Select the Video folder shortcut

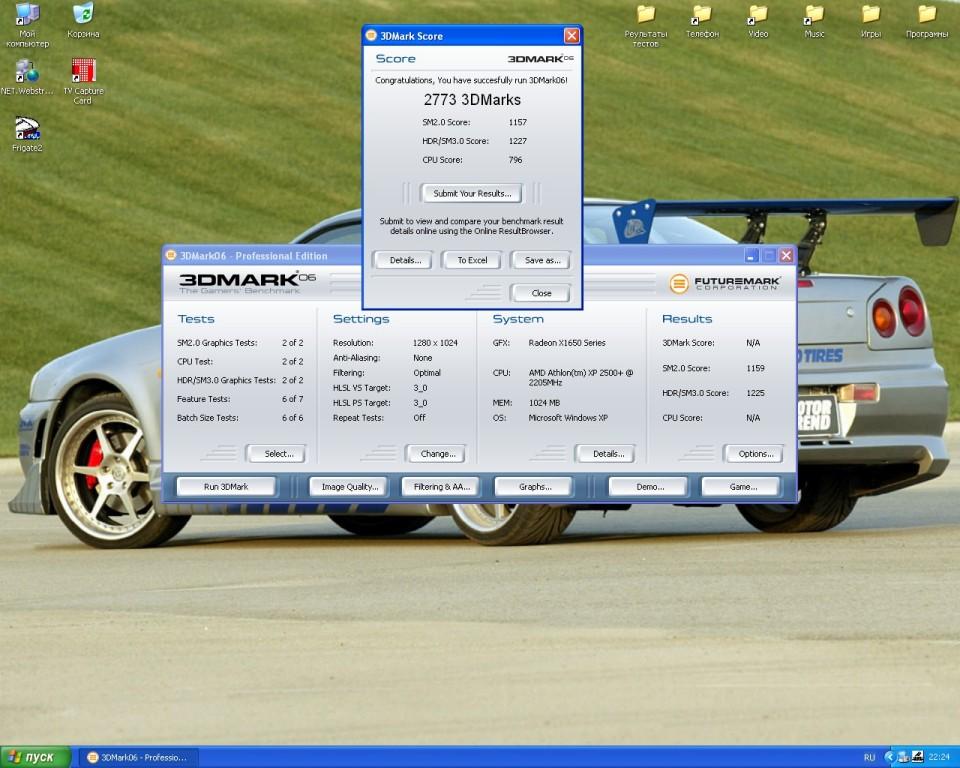758,20
